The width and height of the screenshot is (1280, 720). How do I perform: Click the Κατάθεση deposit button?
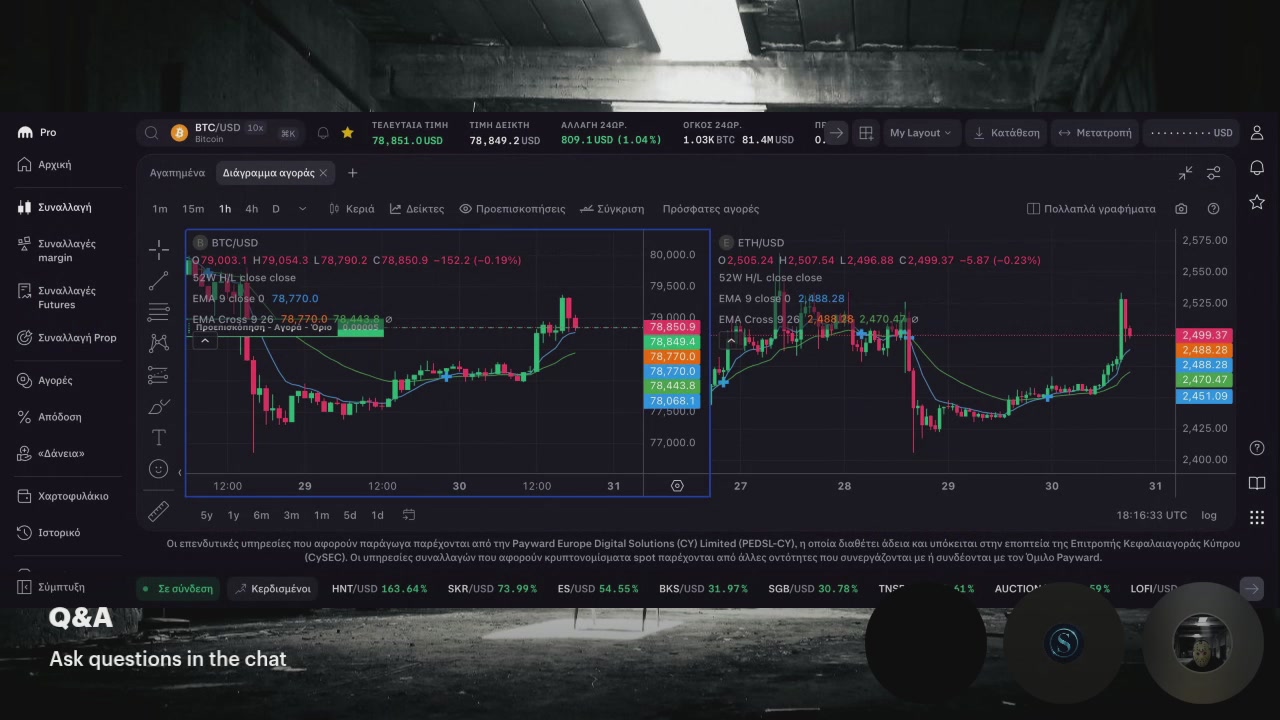(1006, 132)
